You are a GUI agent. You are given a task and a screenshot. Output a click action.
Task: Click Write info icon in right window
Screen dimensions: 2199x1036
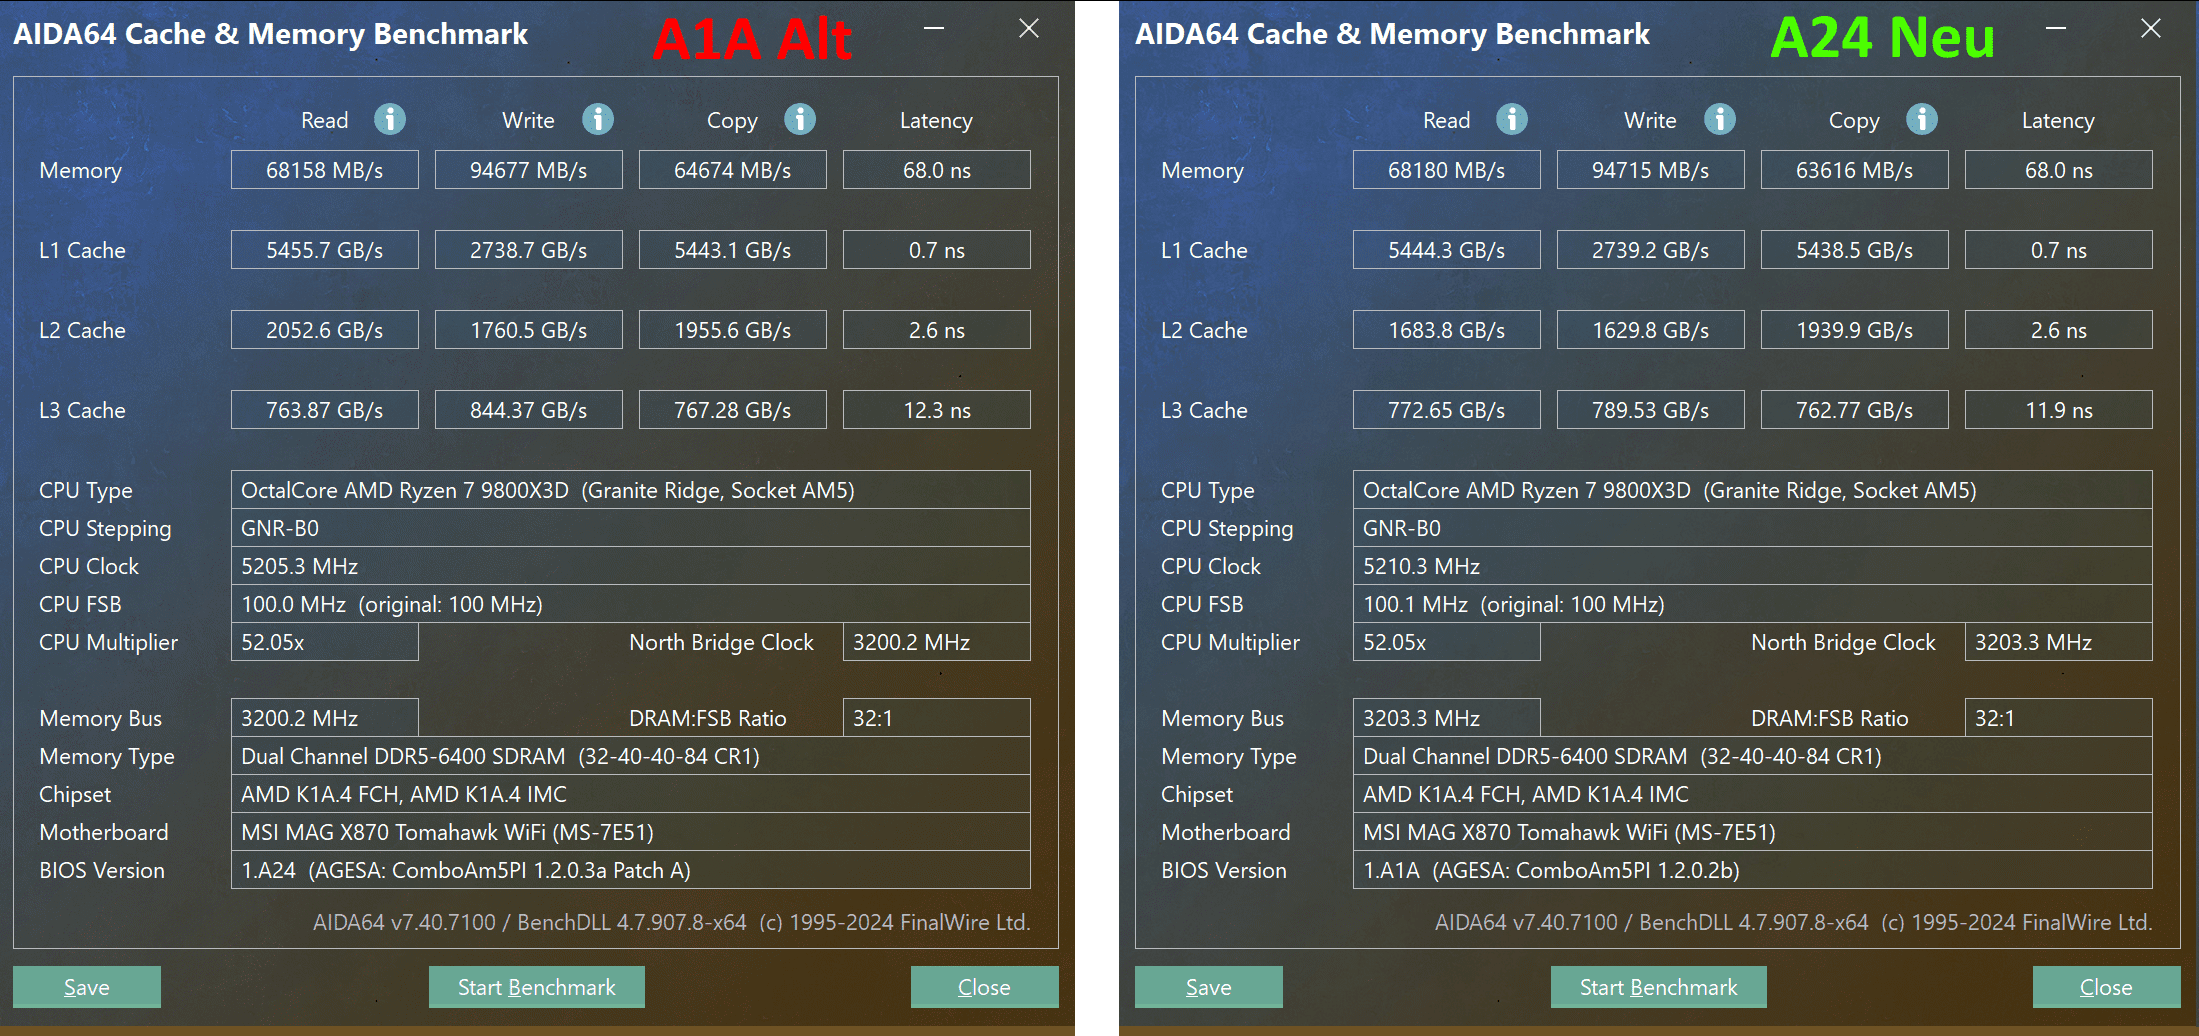click(1720, 120)
